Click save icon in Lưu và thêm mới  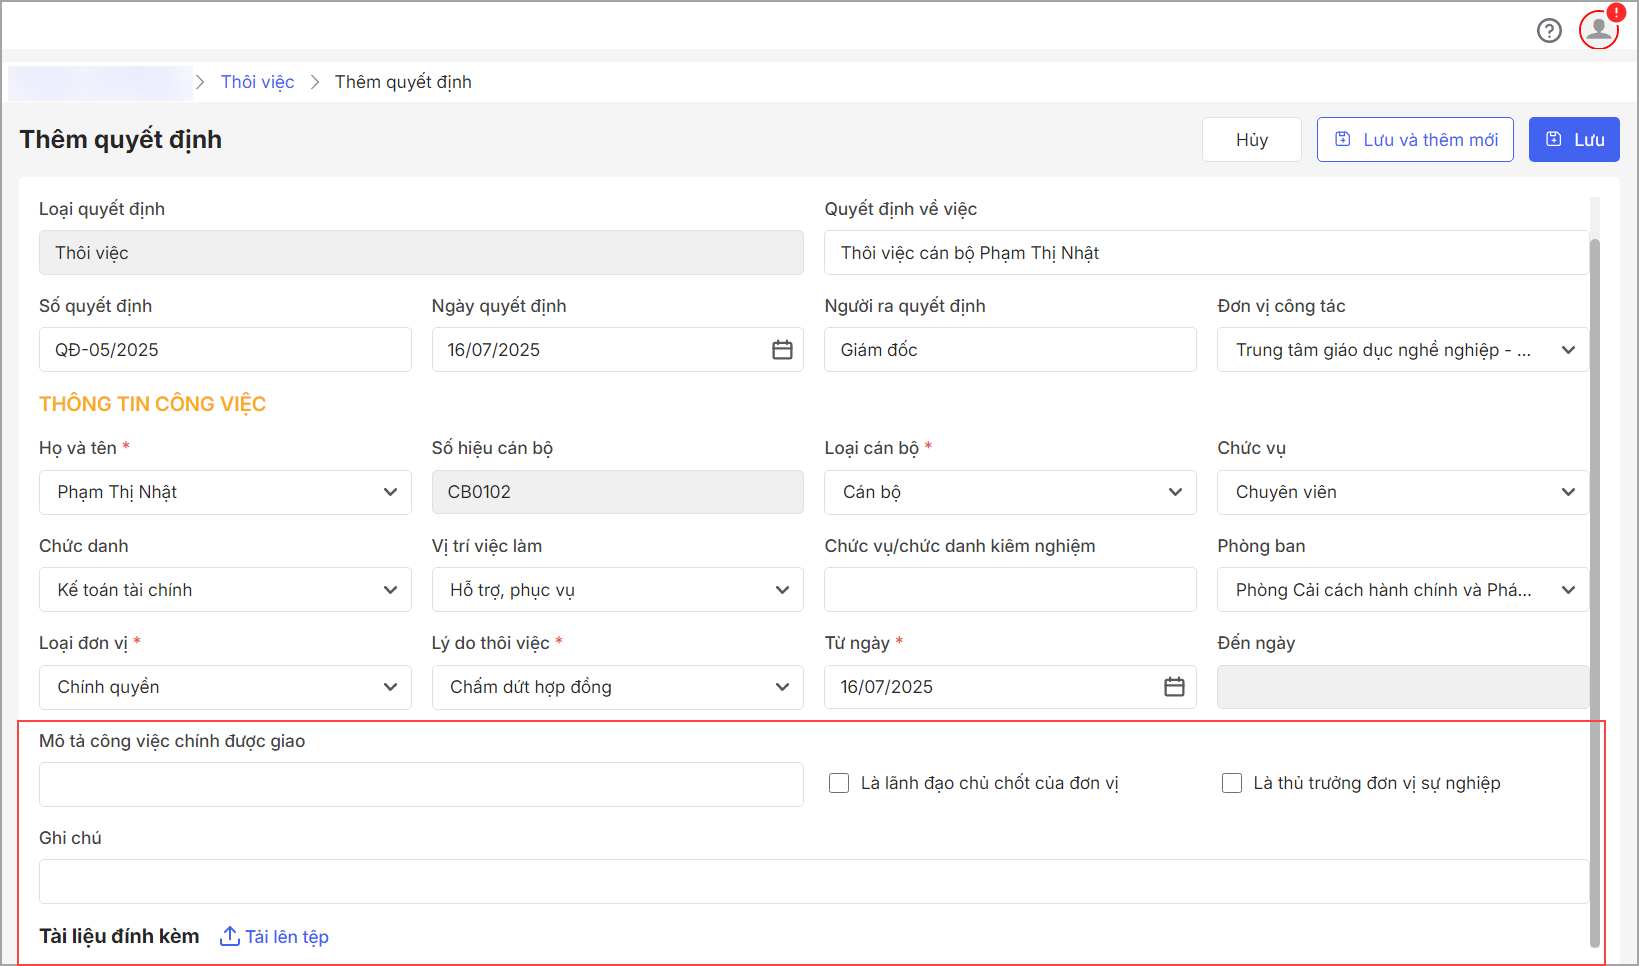click(1343, 140)
